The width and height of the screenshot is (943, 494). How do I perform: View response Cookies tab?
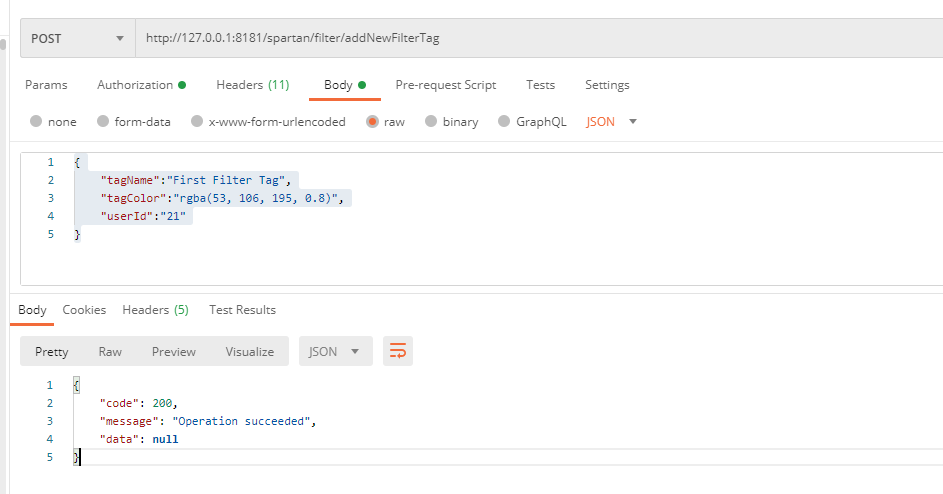point(84,310)
